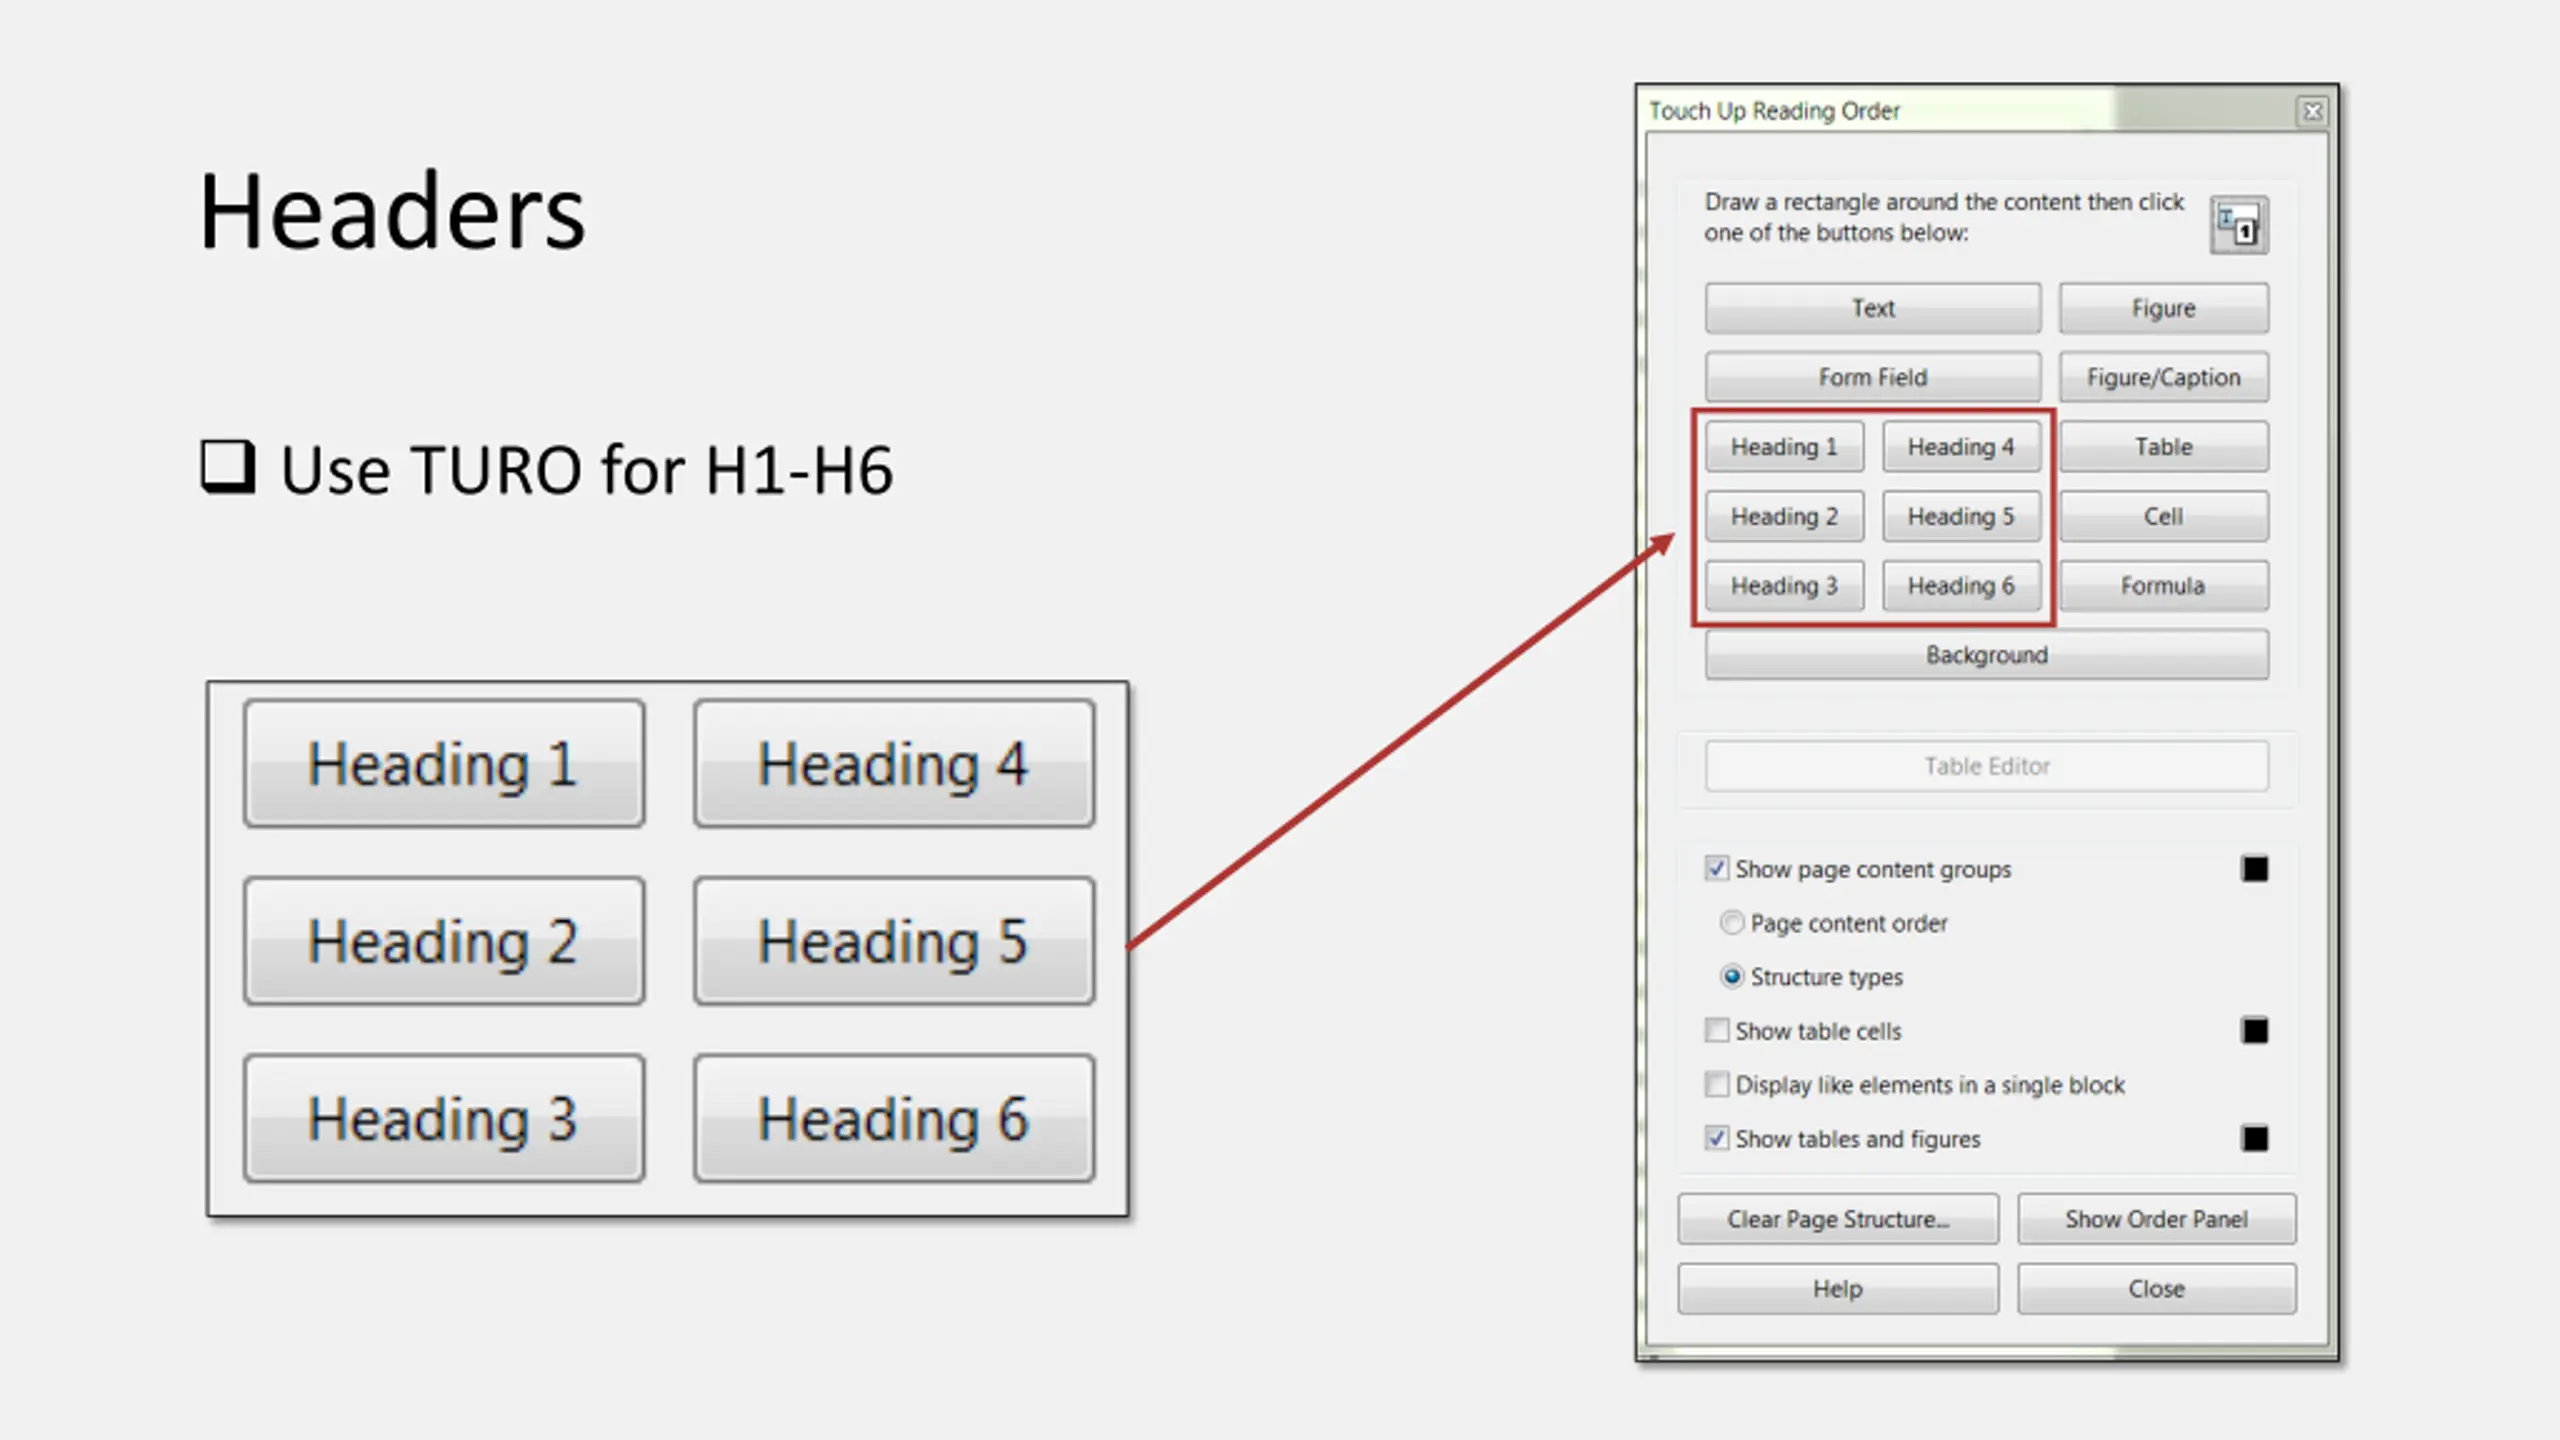This screenshot has width=2560, height=1440.
Task: Mark selection as Background
Action: click(1986, 655)
